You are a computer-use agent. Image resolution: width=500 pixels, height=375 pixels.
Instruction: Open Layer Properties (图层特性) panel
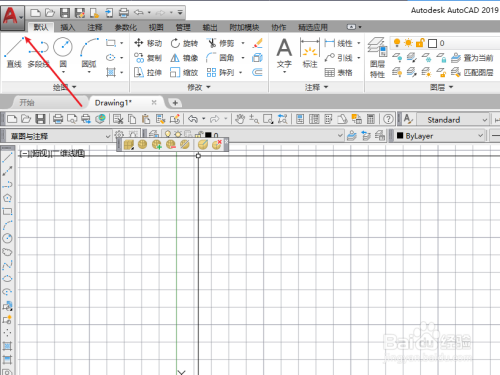(377, 57)
